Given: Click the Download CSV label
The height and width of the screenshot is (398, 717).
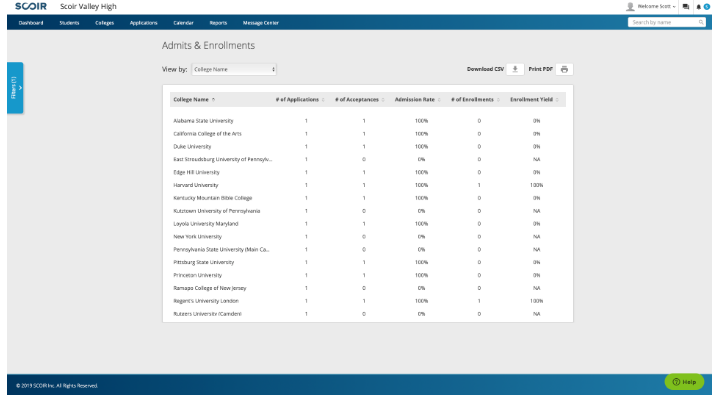Looking at the screenshot, I should click(x=485, y=69).
